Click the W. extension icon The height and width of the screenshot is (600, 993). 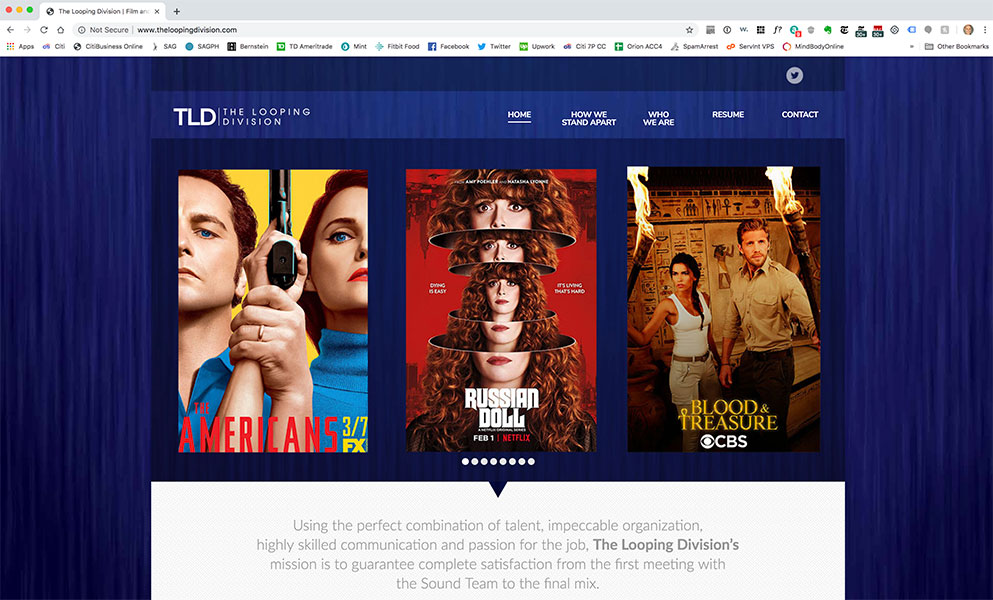pos(743,30)
